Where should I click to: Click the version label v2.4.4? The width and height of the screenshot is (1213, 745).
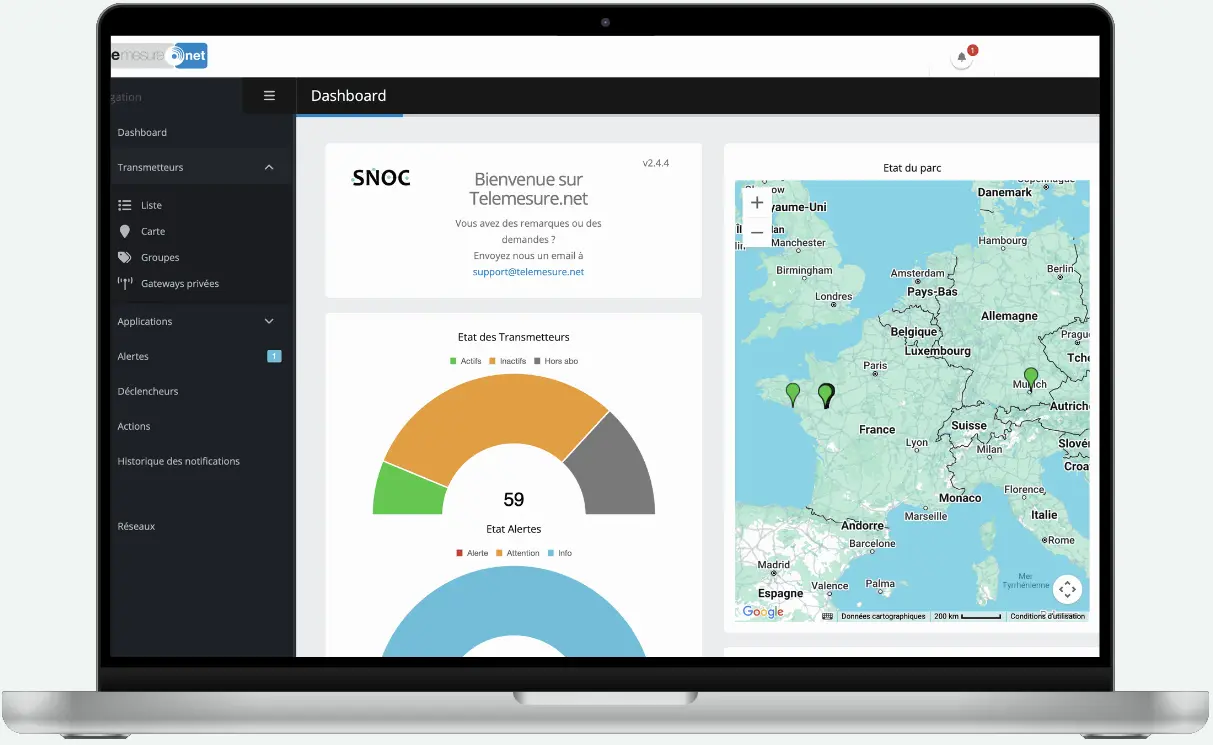tap(656, 162)
